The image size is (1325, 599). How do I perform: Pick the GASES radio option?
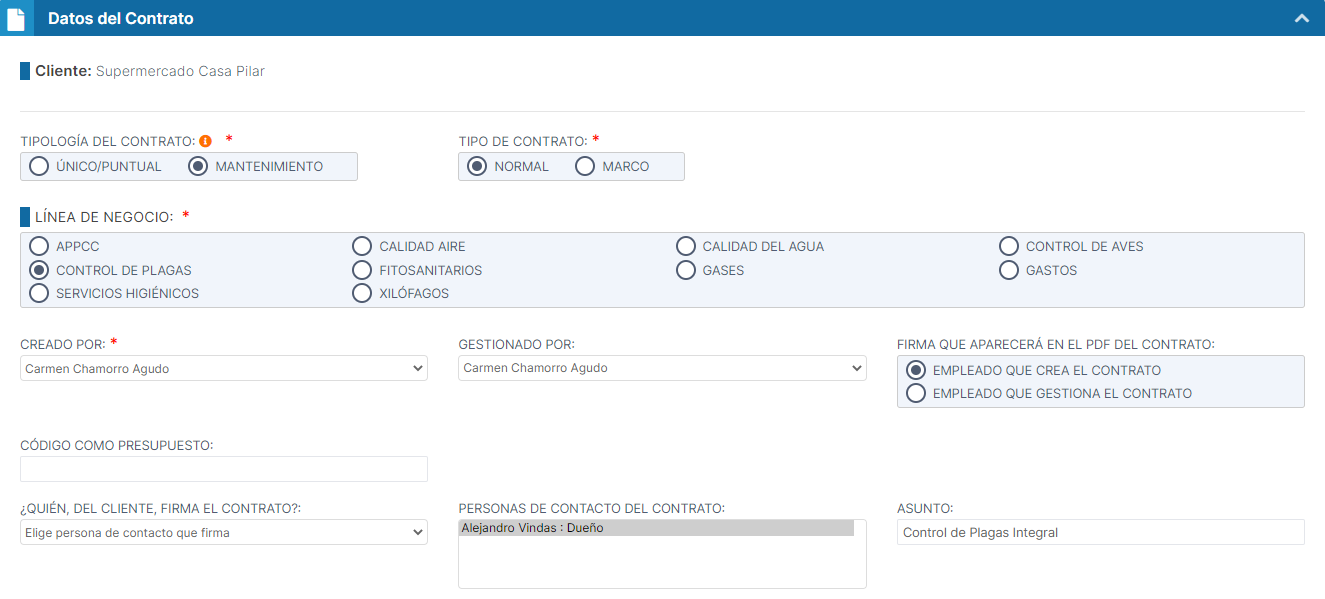(685, 270)
